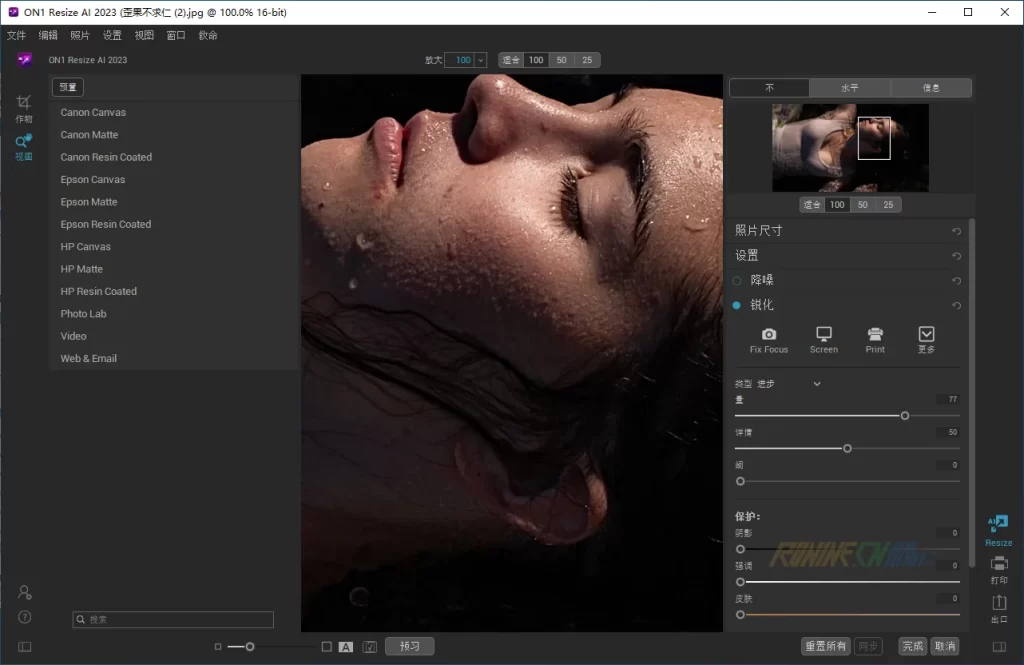Screen dimensions: 1024x665
Task: Apply the Fix Focus sharpening preset
Action: (x=768, y=334)
